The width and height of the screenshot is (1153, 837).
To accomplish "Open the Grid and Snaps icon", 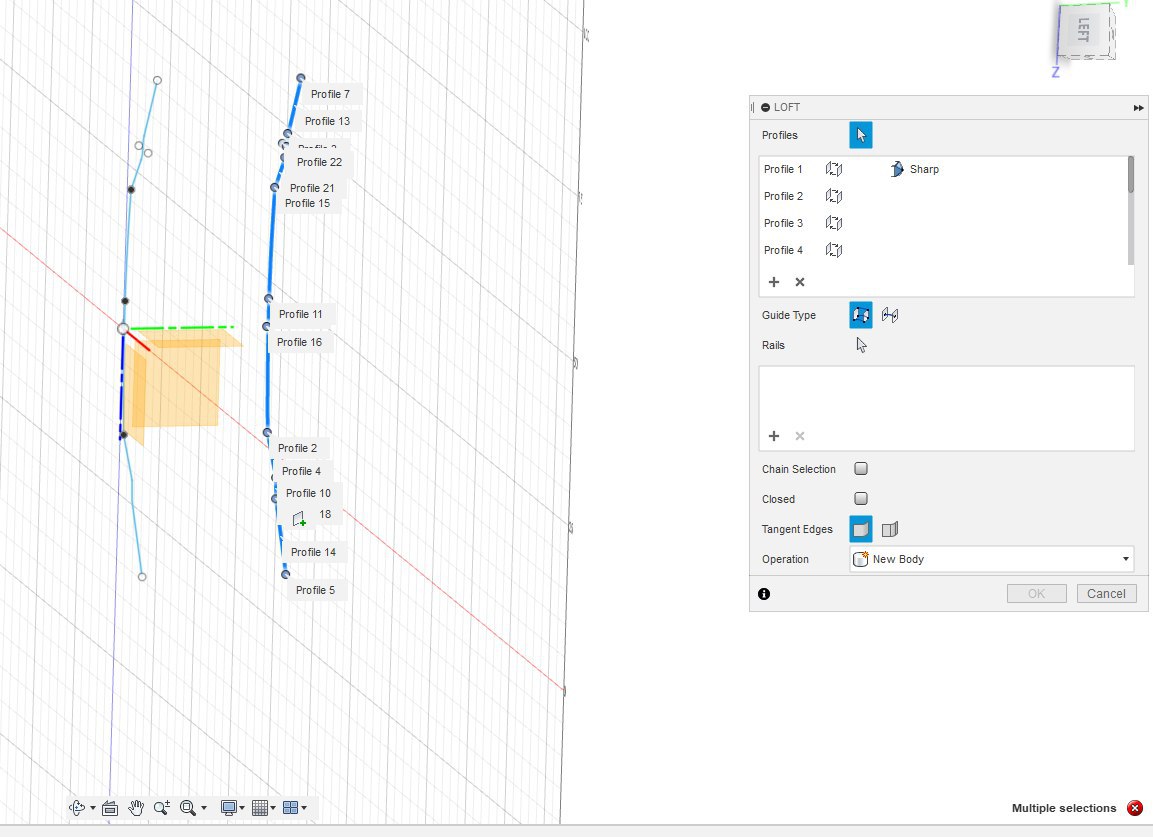I will click(260, 808).
